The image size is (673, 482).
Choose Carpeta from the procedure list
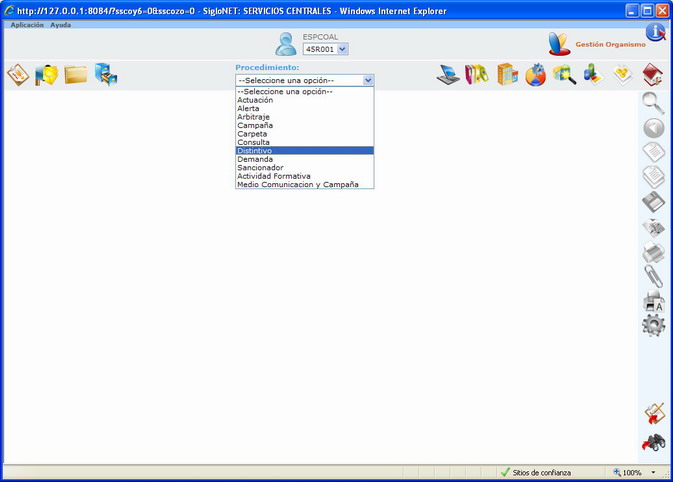[305, 134]
